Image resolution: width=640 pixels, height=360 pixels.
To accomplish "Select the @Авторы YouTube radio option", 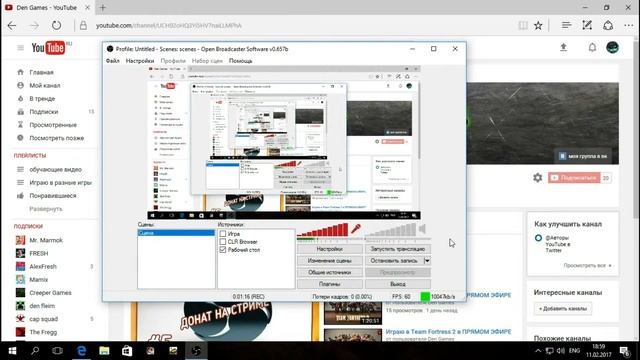I will (538, 238).
